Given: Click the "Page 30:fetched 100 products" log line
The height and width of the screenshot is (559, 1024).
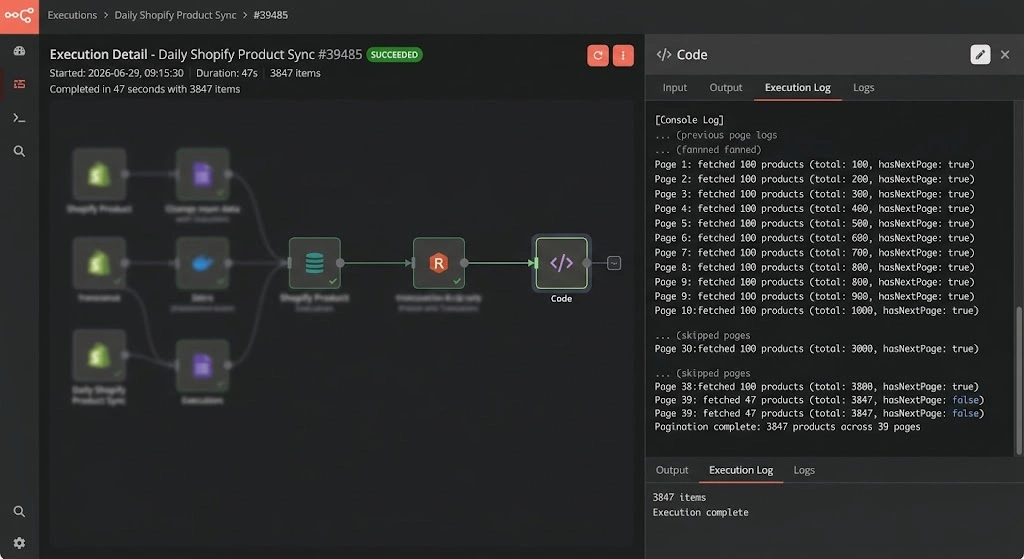Looking at the screenshot, I should pyautogui.click(x=816, y=349).
